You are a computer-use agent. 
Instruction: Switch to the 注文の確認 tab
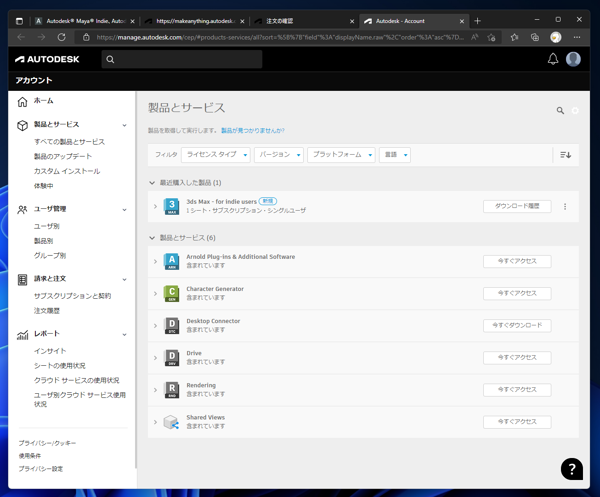click(x=304, y=21)
